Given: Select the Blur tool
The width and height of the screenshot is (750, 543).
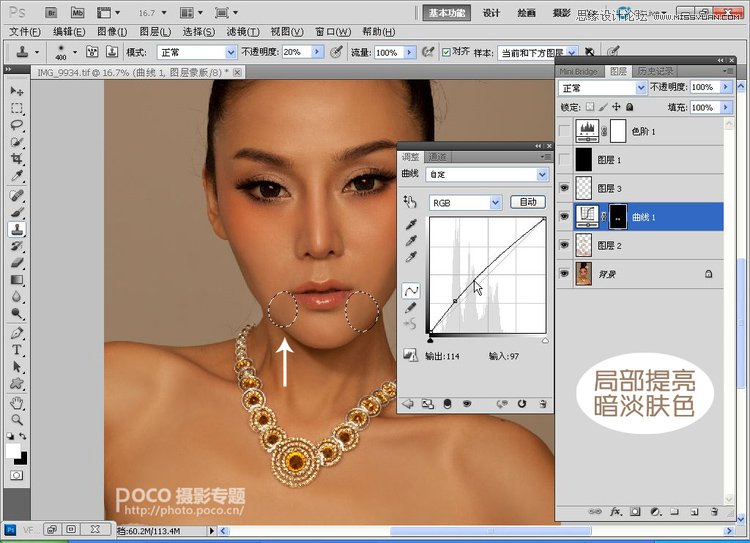Looking at the screenshot, I should coord(17,297).
